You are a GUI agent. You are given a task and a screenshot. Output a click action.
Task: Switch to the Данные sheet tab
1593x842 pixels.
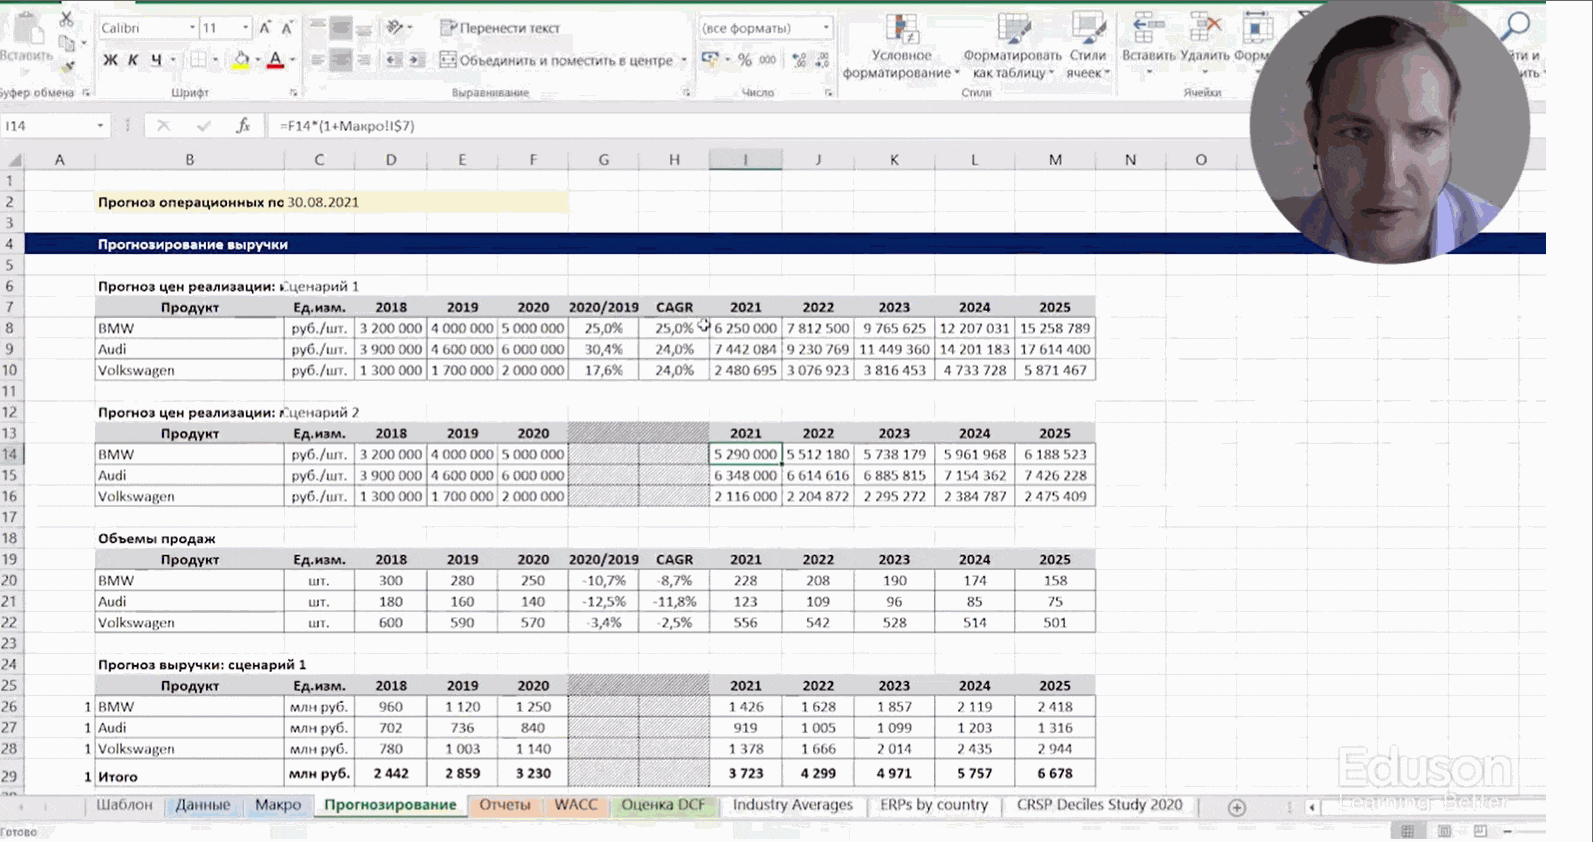(203, 805)
